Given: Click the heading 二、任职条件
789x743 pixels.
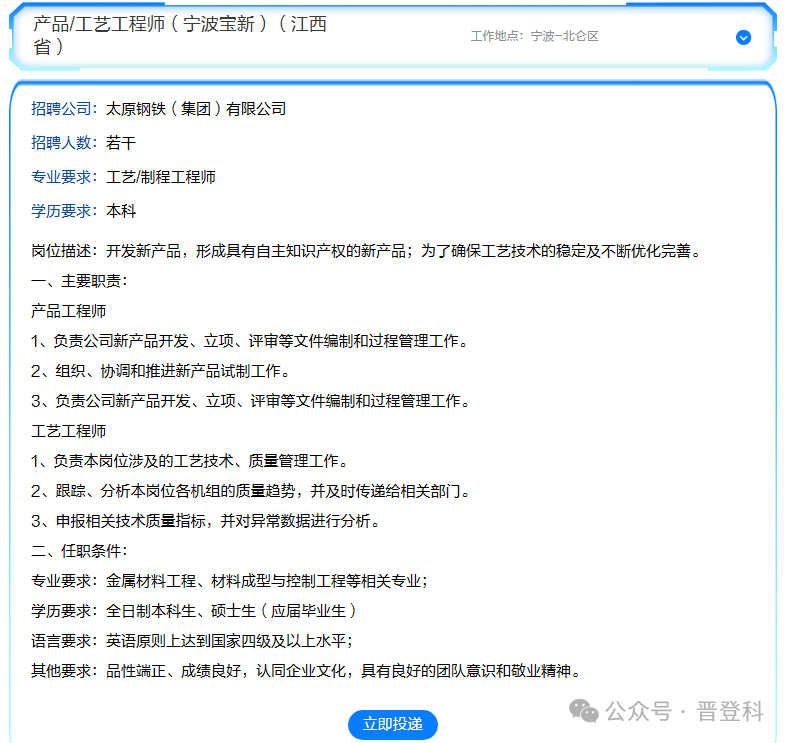Looking at the screenshot, I should [80, 551].
